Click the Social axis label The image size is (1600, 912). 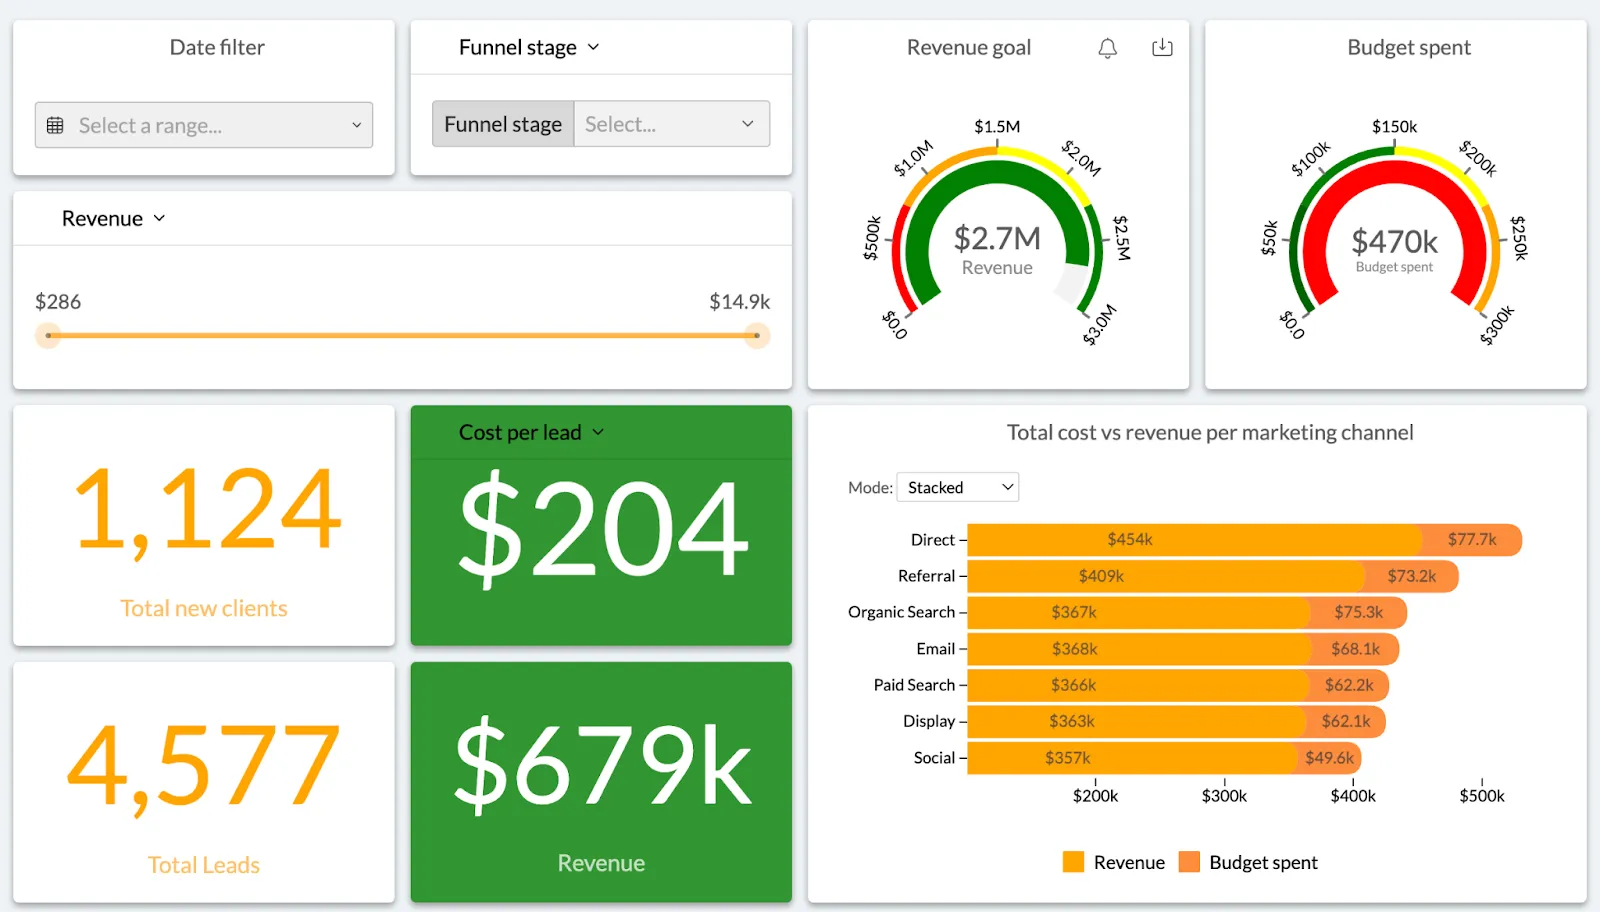tap(934, 758)
